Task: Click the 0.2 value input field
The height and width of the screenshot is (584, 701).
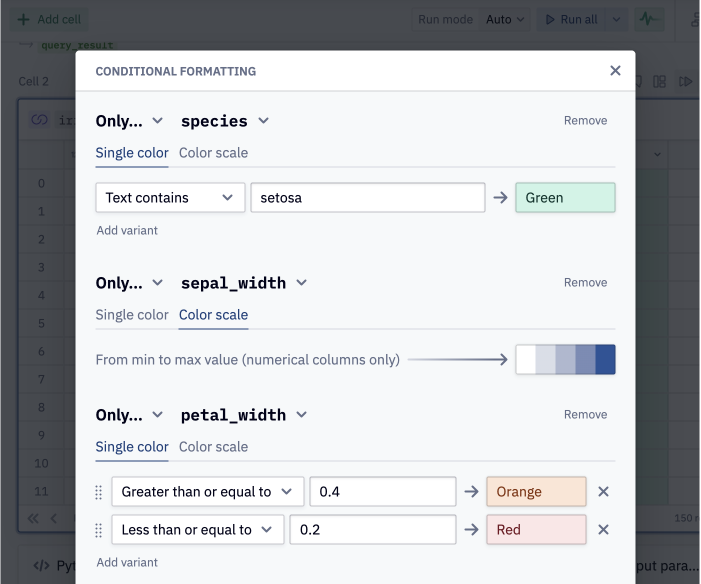Action: click(373, 530)
